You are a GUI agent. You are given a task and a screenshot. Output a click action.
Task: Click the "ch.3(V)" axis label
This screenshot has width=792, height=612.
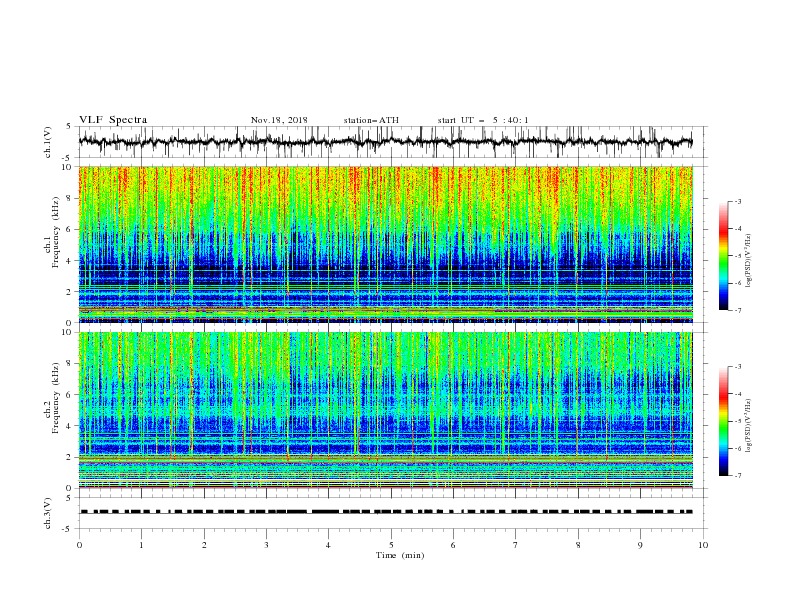tap(48, 513)
